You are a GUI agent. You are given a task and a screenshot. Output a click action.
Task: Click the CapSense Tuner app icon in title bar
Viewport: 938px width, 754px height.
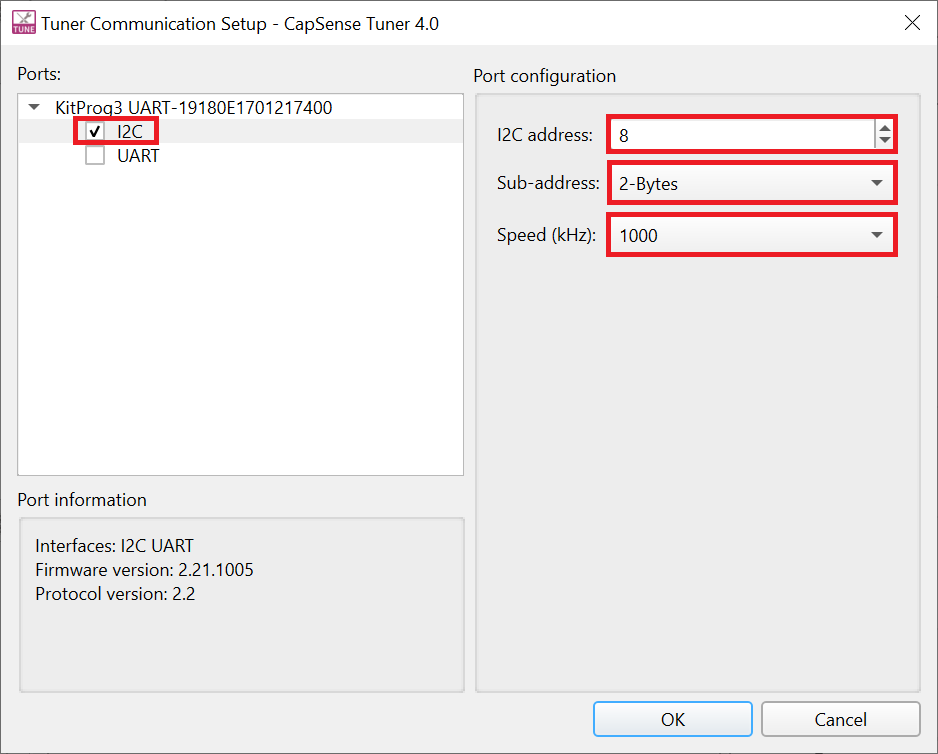coord(24,23)
